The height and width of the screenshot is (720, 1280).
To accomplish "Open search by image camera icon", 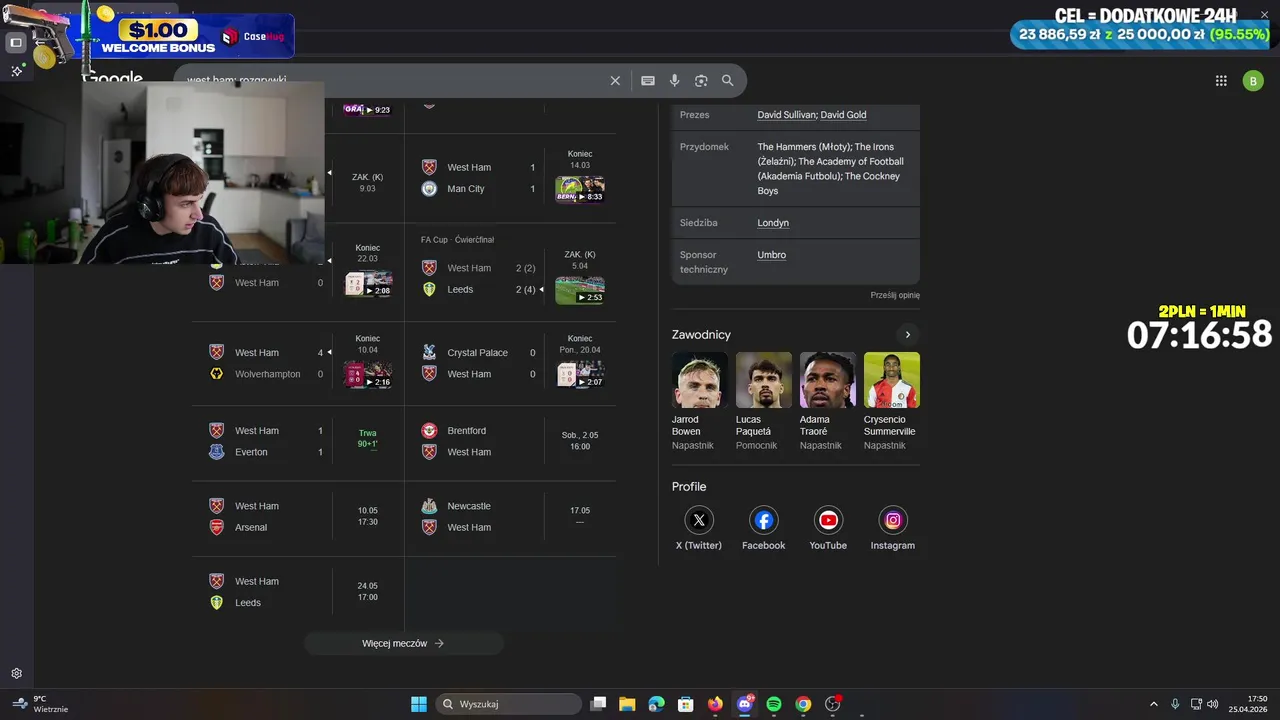I will tap(701, 81).
